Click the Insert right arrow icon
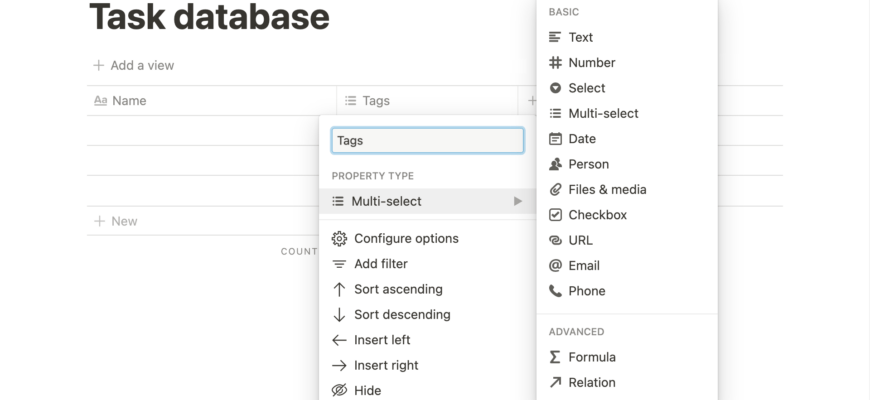870x400 pixels. point(339,366)
